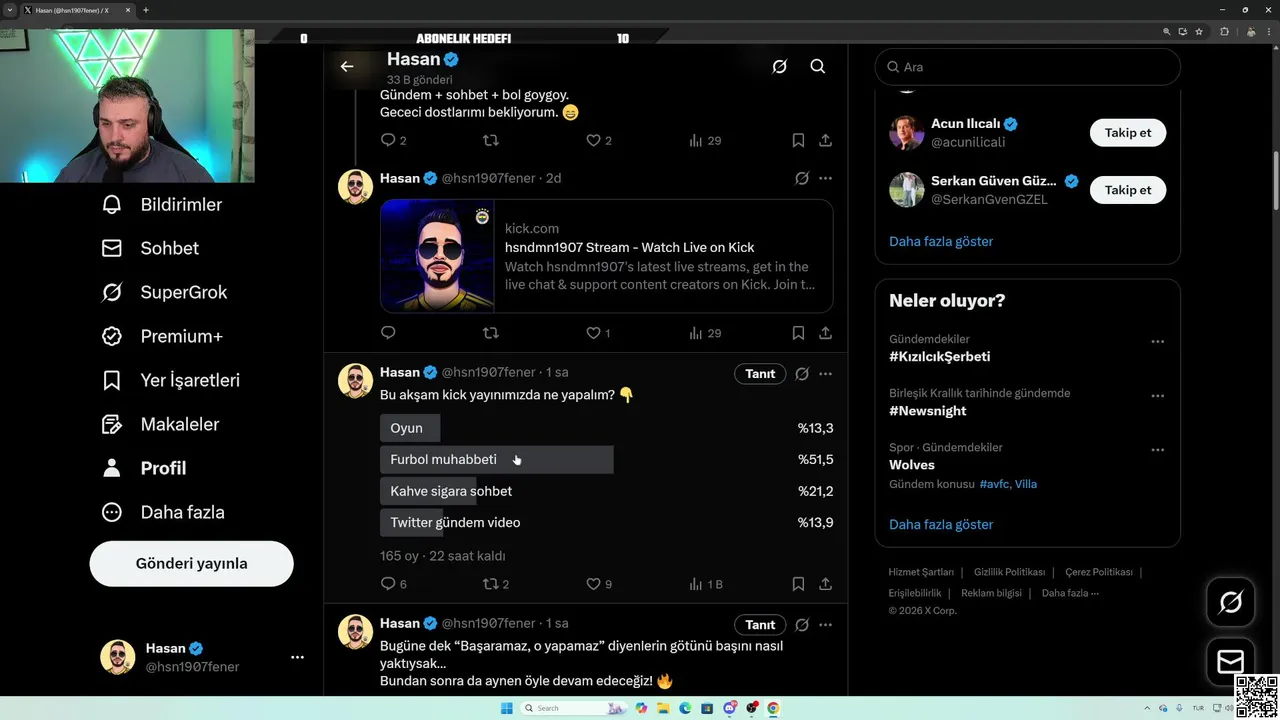Screen dimensions: 1280x720
Task: Repost the Gündem + sohbet post
Action: (491, 141)
